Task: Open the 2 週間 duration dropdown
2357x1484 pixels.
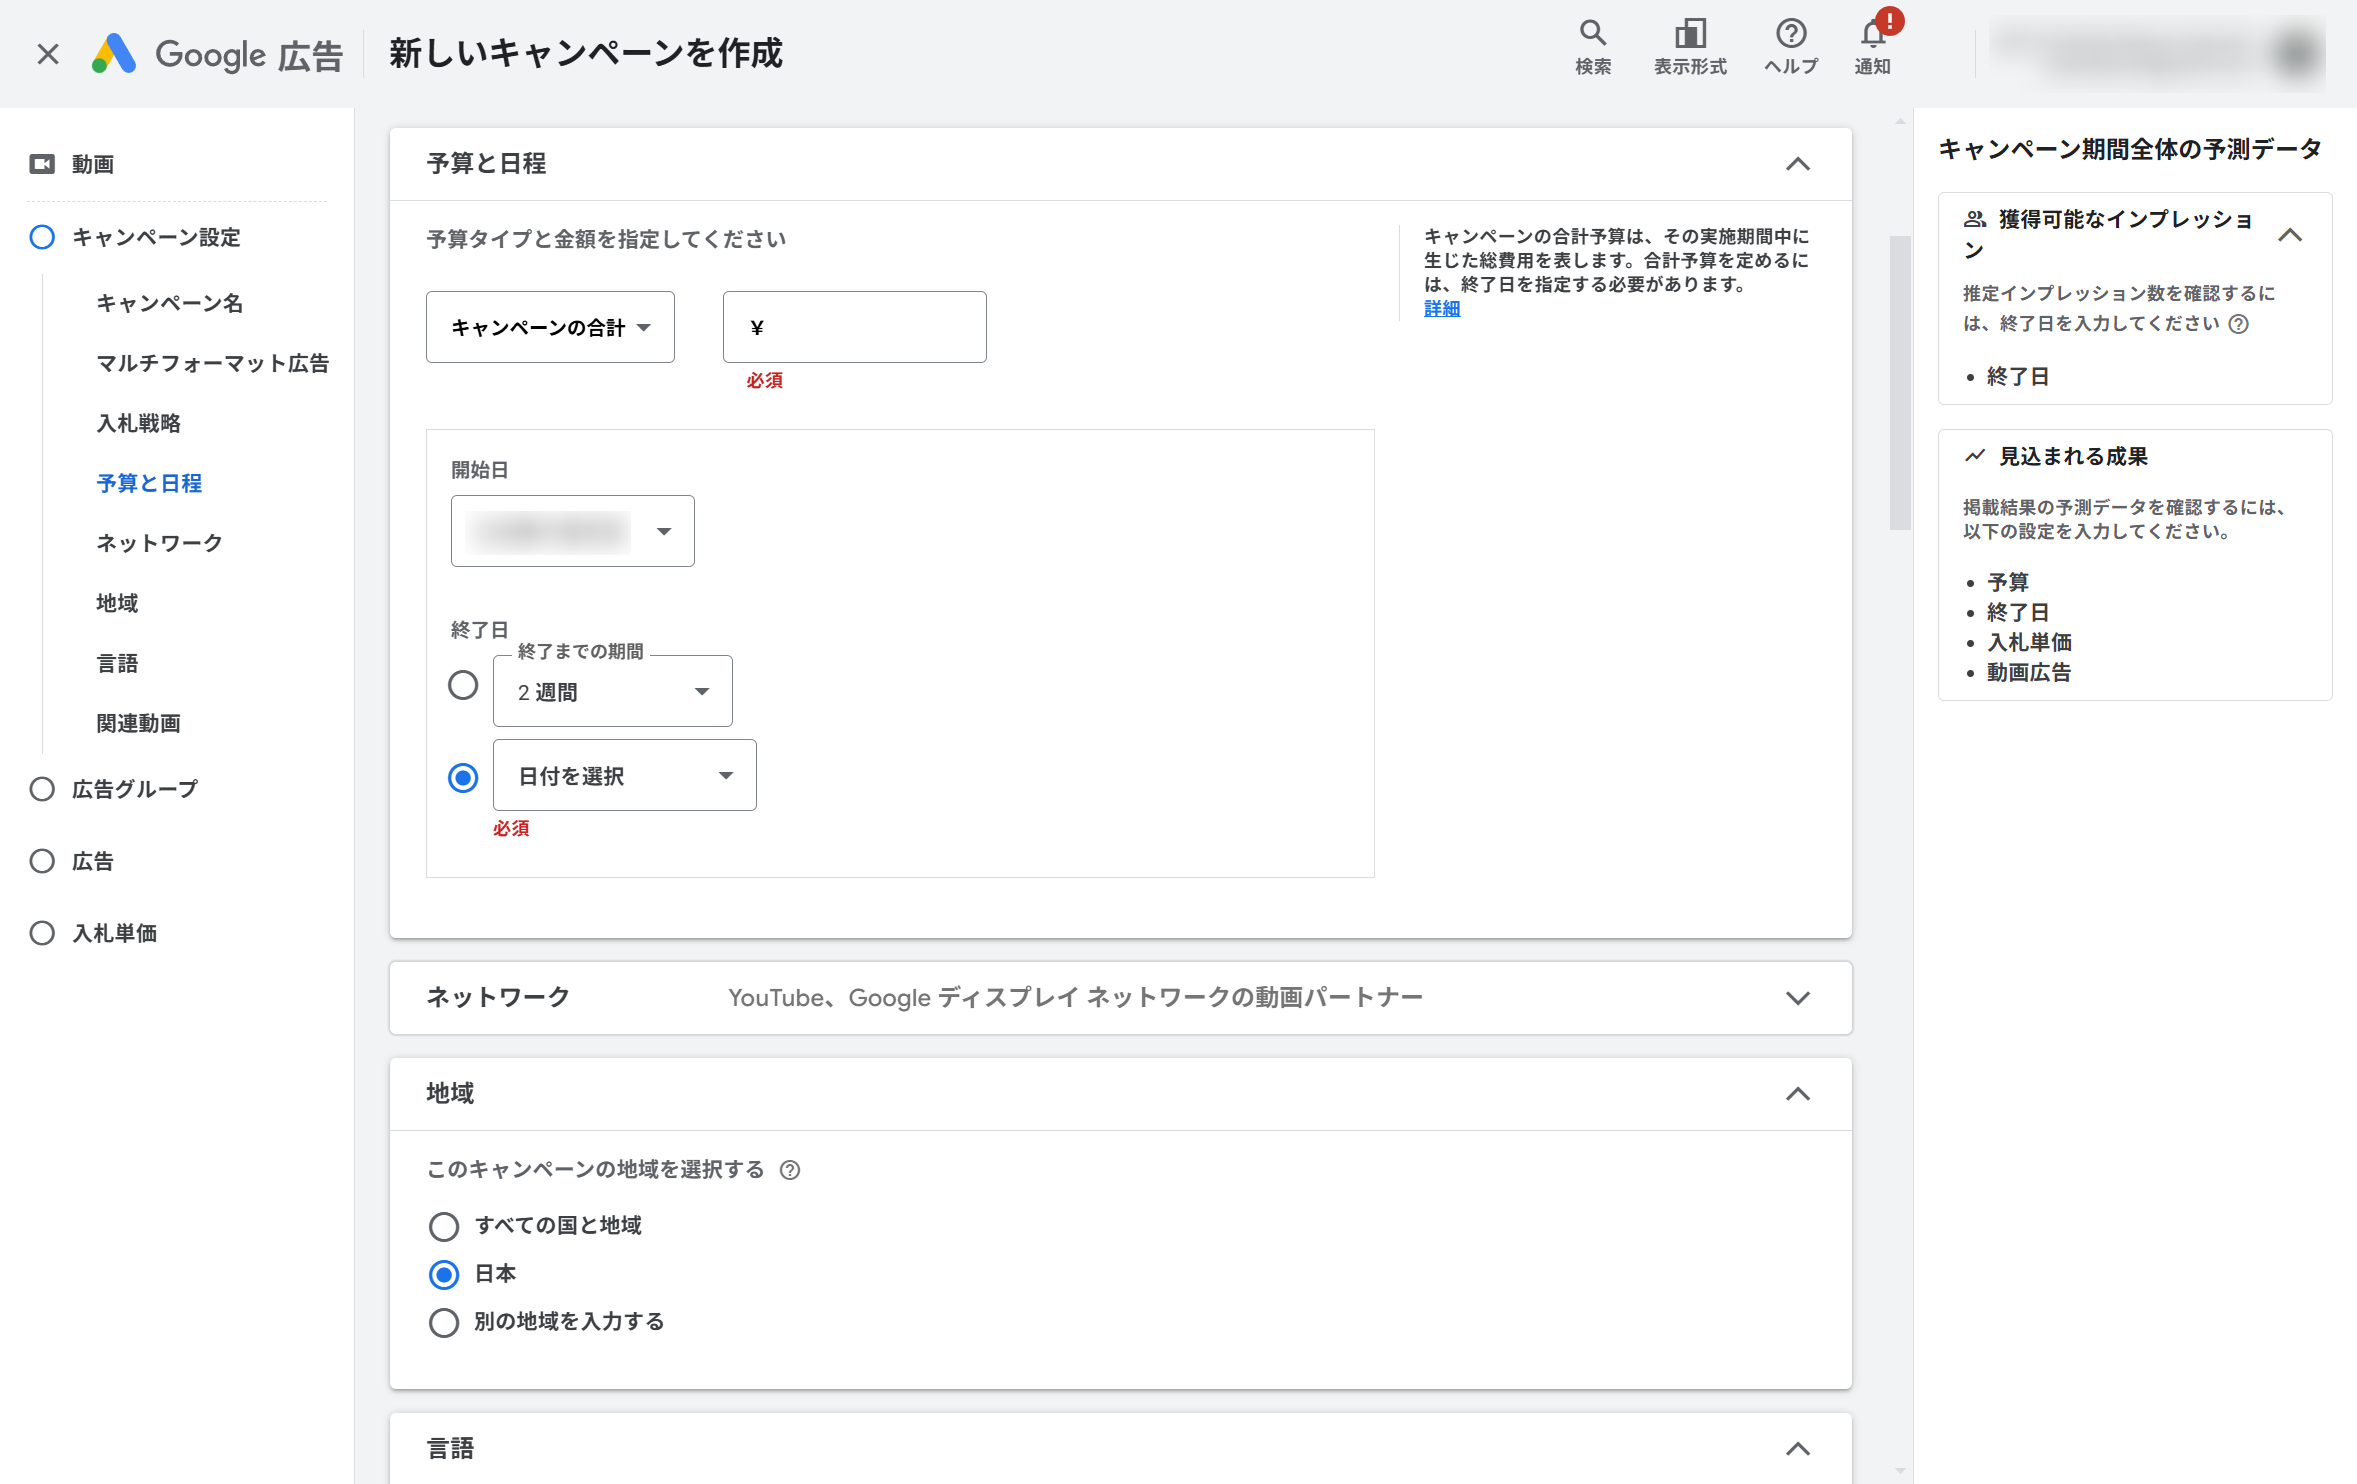Action: click(612, 691)
